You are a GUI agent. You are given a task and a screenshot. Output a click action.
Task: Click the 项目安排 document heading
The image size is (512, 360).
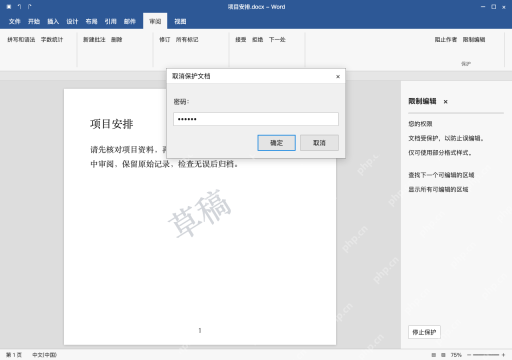(x=112, y=124)
